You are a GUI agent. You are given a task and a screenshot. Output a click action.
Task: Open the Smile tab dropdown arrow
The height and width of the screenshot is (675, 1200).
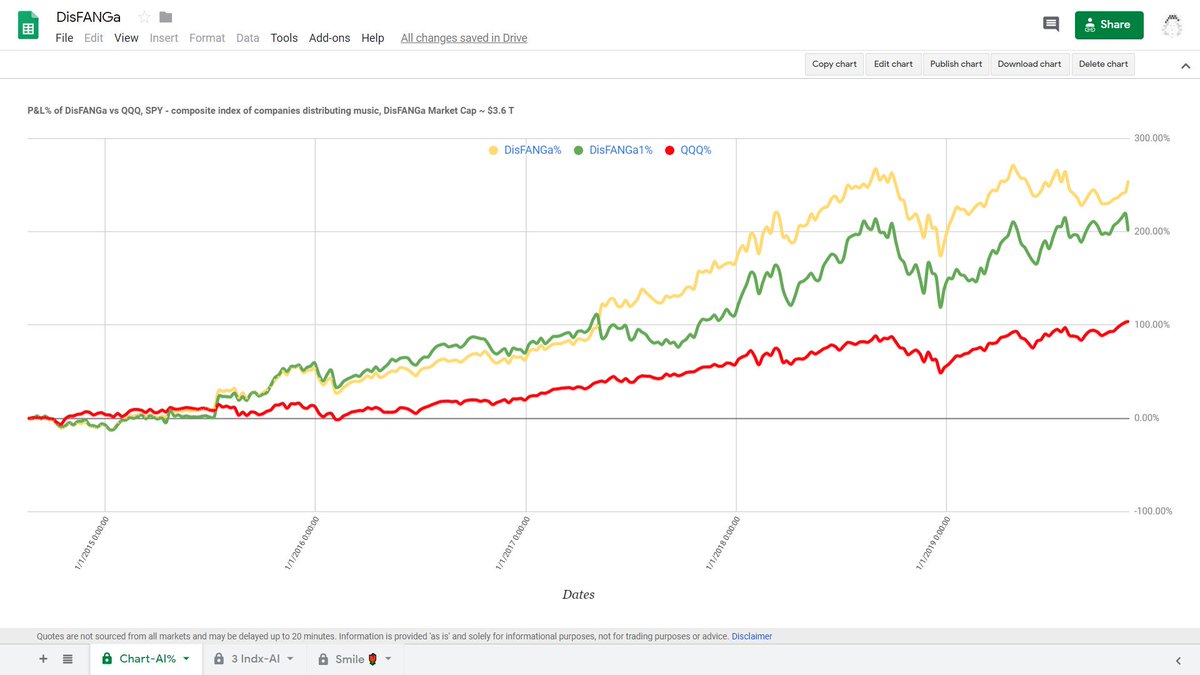[x=388, y=659]
